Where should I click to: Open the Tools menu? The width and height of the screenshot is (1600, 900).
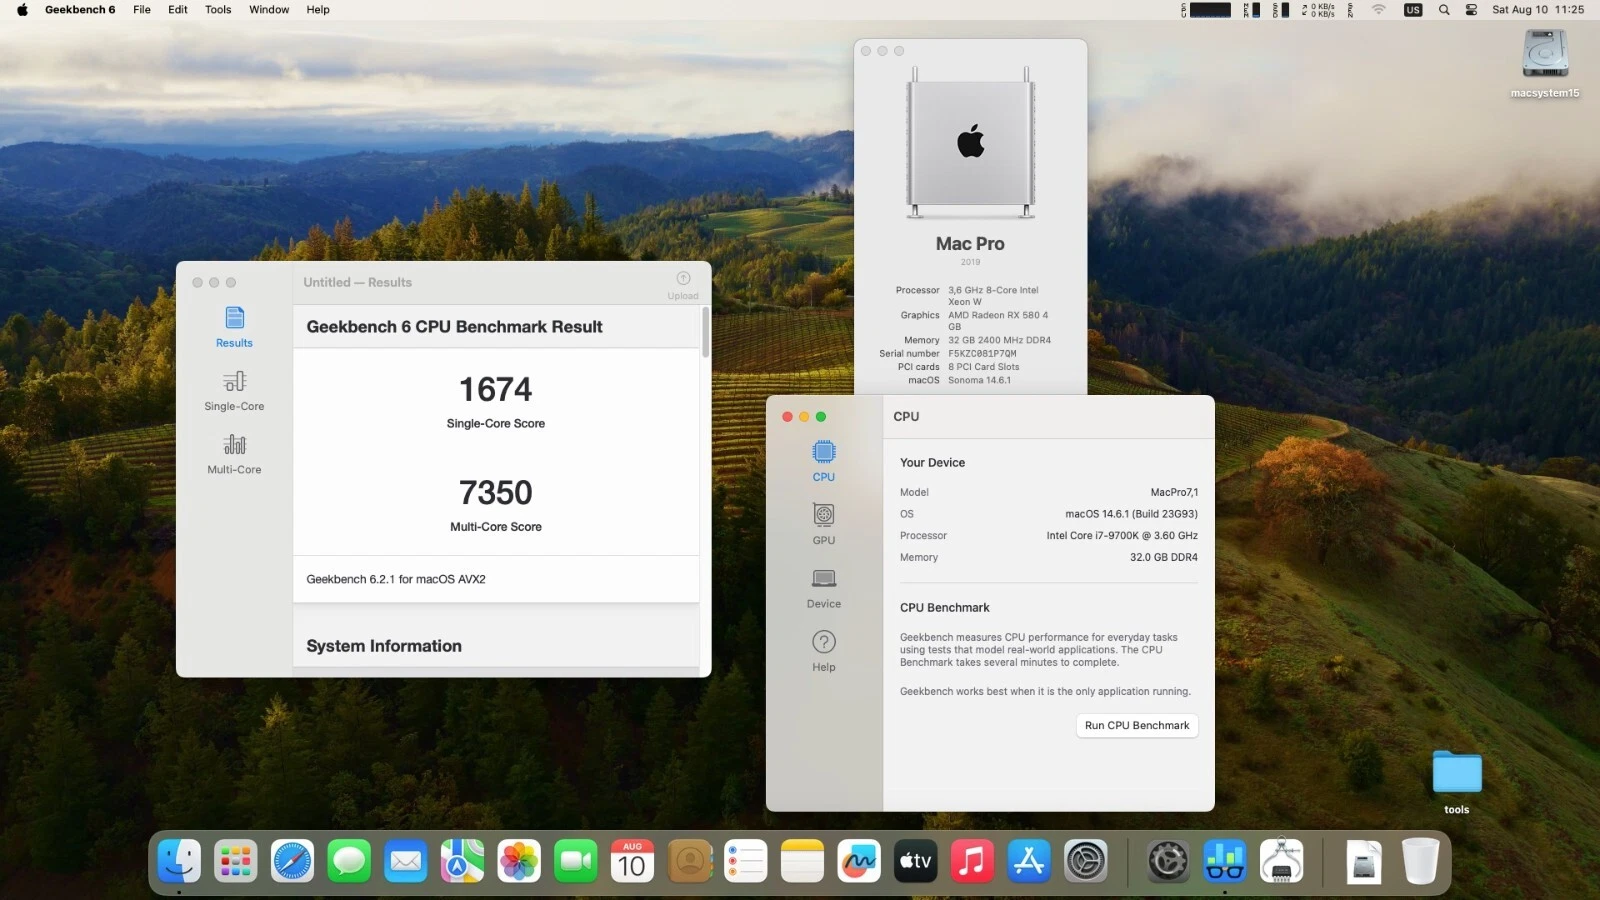click(218, 10)
